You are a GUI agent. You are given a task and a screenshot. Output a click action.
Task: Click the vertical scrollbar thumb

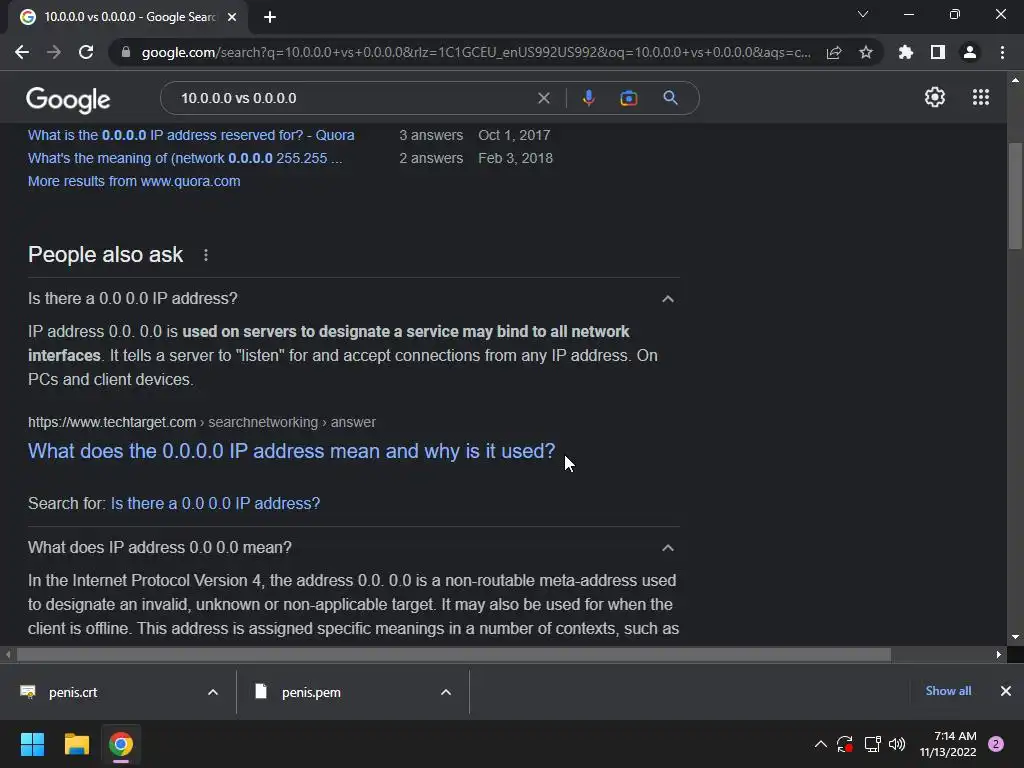(x=1015, y=196)
